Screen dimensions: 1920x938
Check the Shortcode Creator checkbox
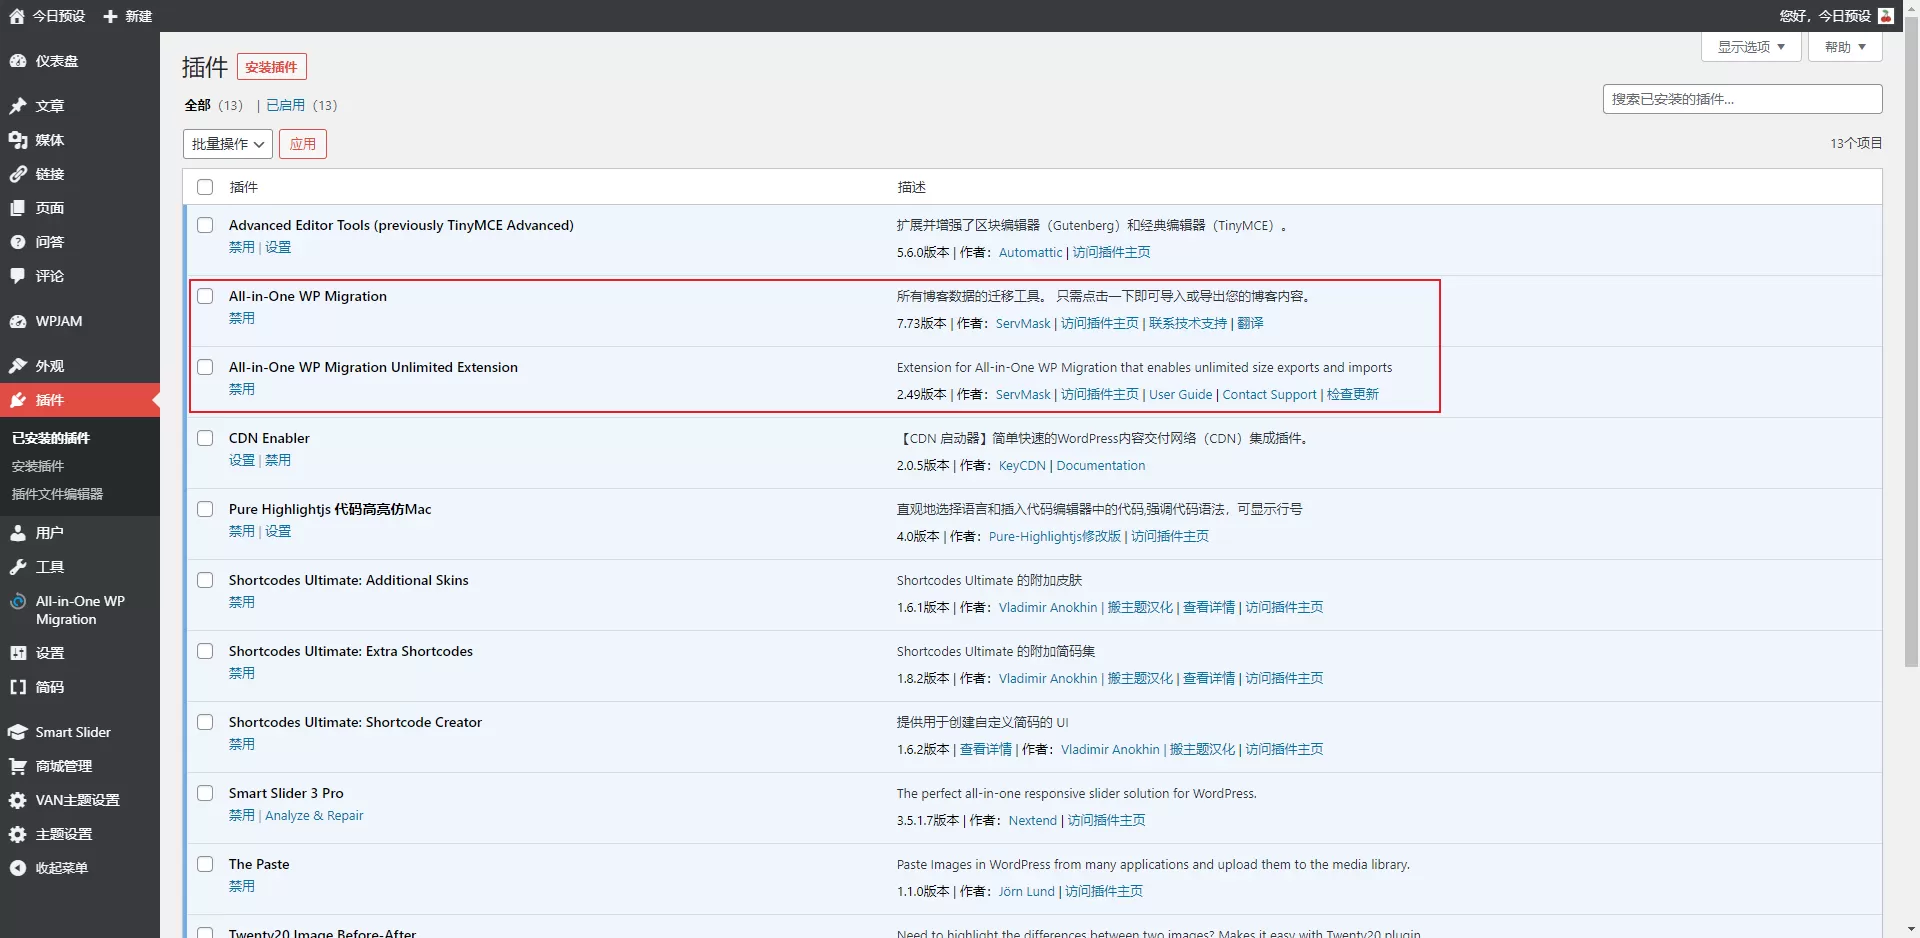pyautogui.click(x=205, y=722)
